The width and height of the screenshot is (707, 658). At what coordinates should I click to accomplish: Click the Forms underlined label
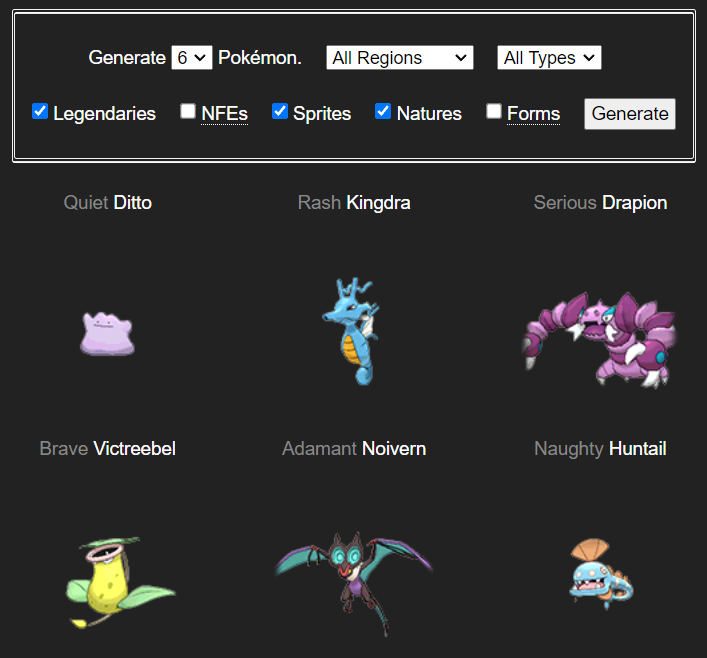point(533,114)
